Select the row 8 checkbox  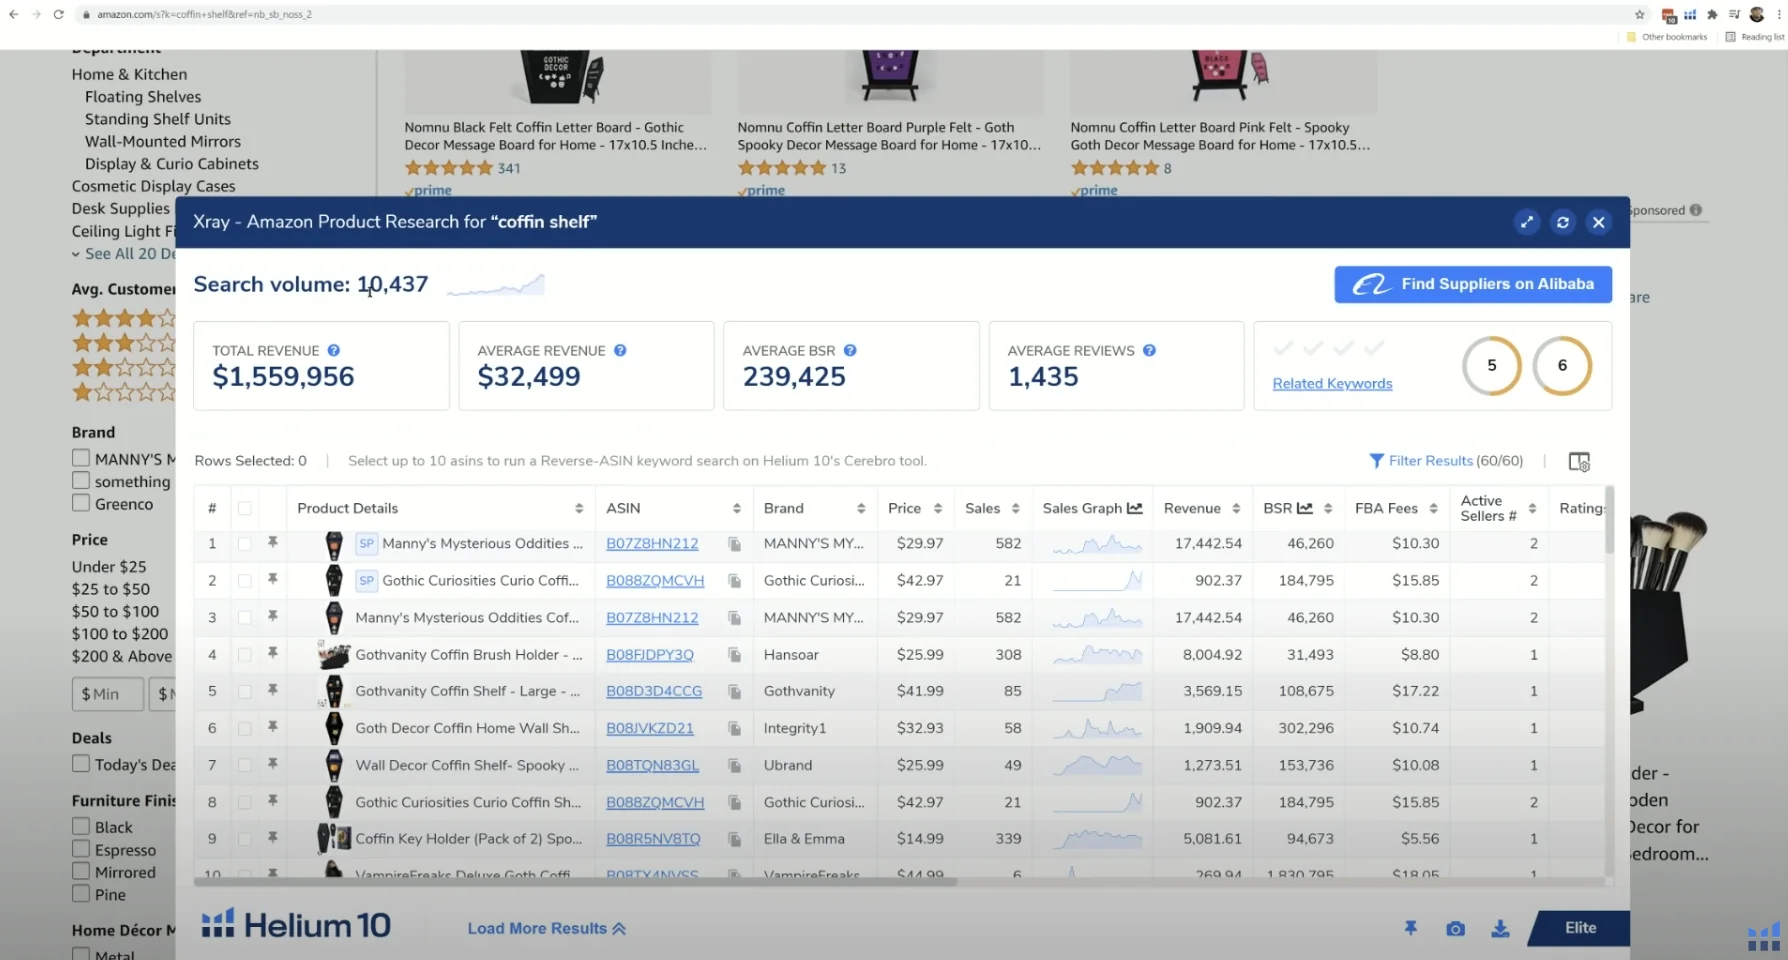(244, 803)
